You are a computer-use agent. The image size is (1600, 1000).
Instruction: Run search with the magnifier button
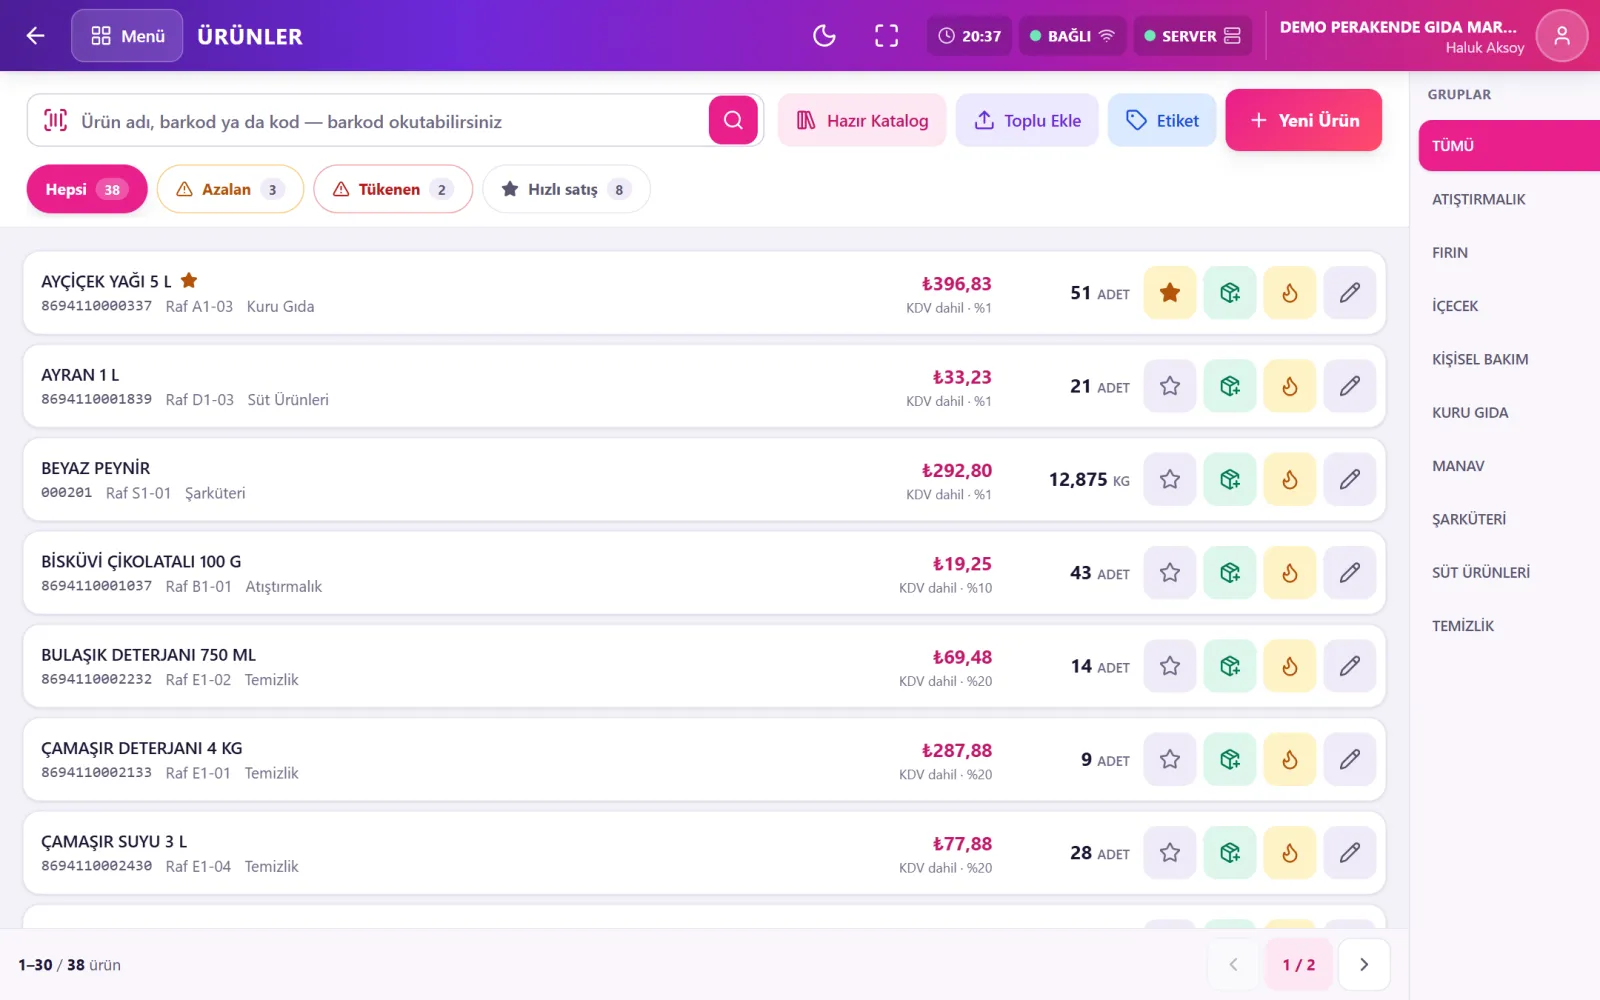[733, 120]
